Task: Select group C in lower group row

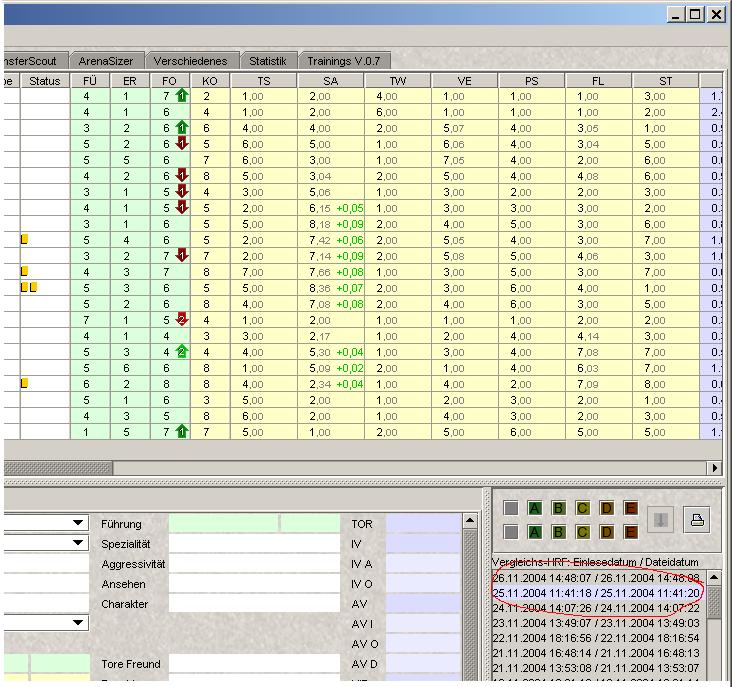Action: tap(583, 532)
